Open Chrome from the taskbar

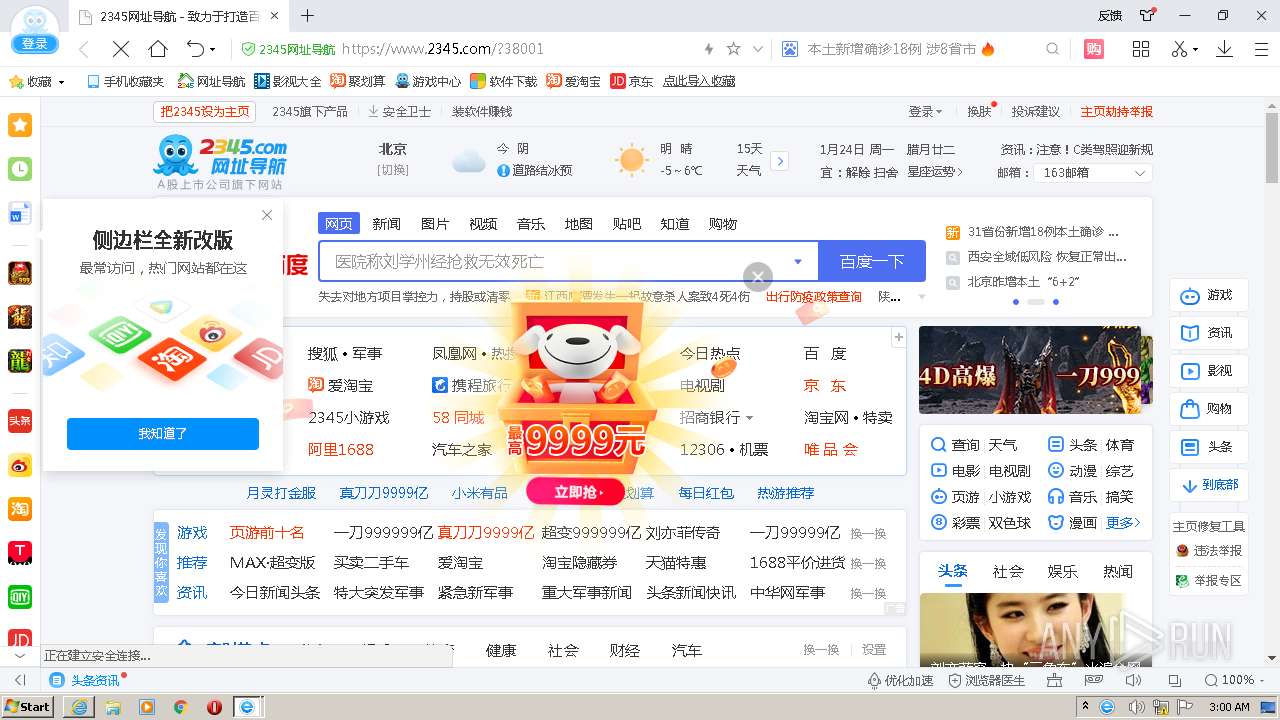pyautogui.click(x=180, y=706)
